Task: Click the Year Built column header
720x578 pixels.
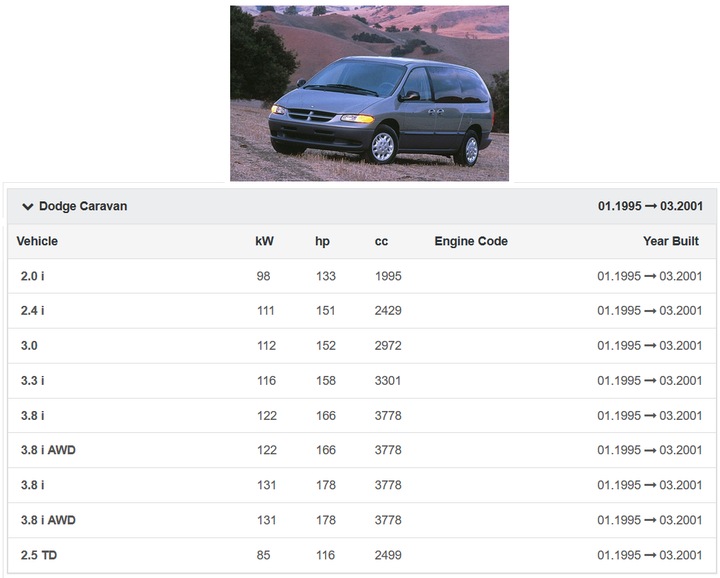Action: tap(670, 241)
